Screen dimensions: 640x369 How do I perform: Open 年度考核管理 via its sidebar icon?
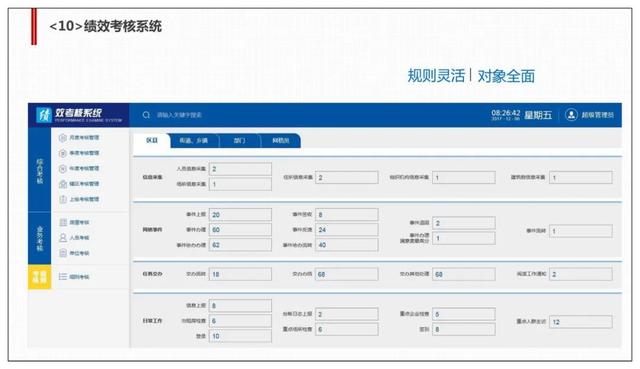point(62,169)
